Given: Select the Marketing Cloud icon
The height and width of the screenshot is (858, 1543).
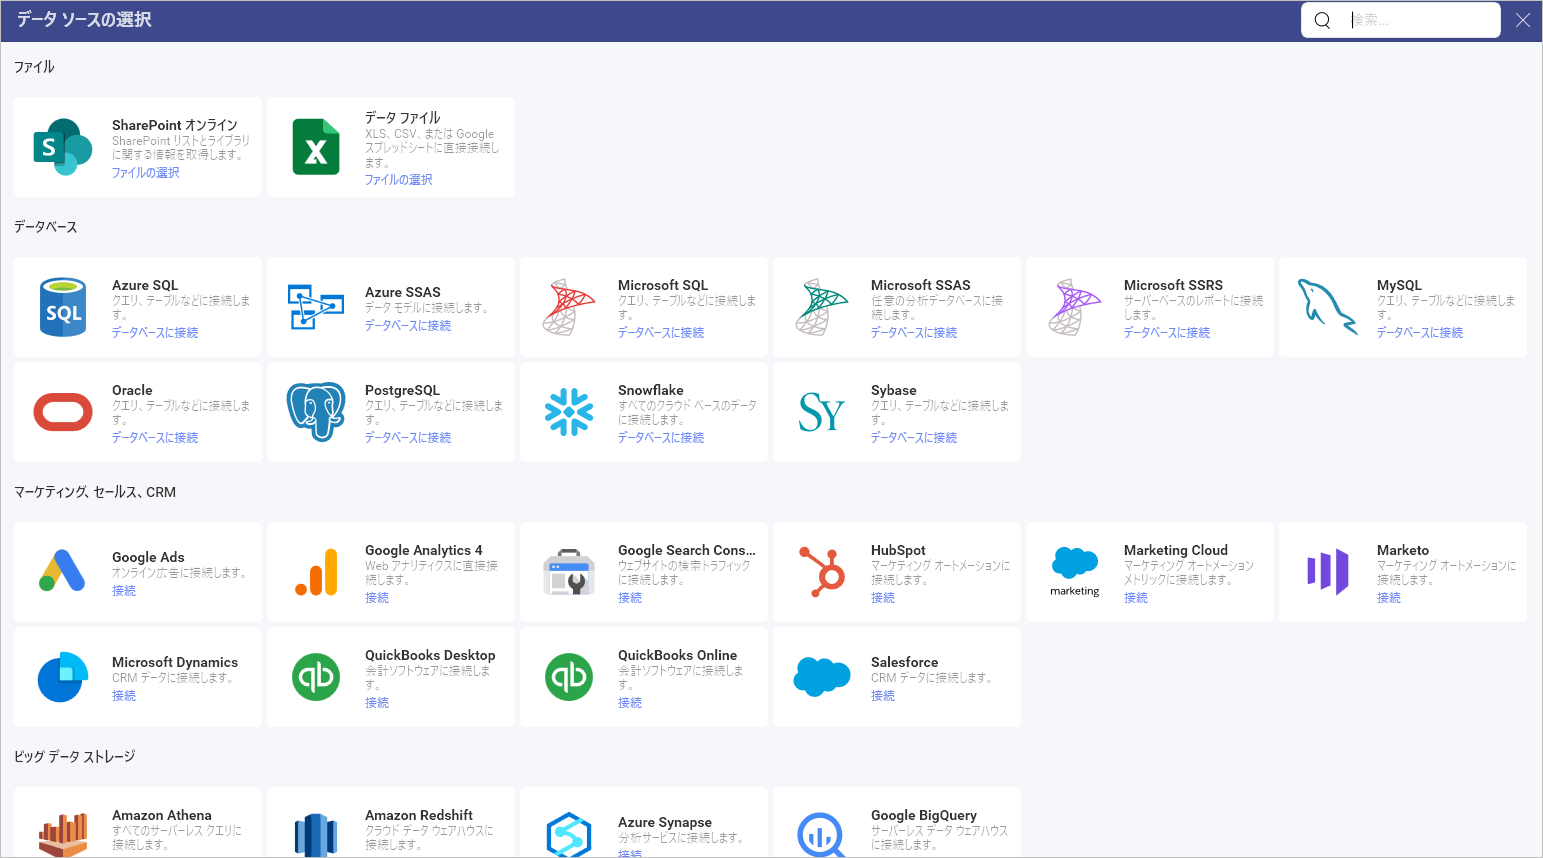Looking at the screenshot, I should [x=1075, y=572].
